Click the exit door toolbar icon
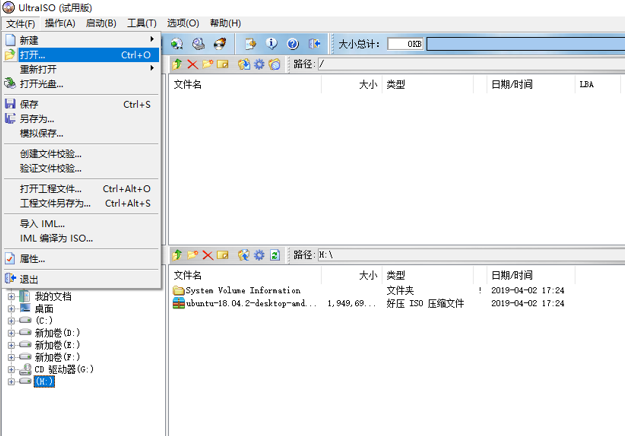The width and height of the screenshot is (625, 436). 314,44
